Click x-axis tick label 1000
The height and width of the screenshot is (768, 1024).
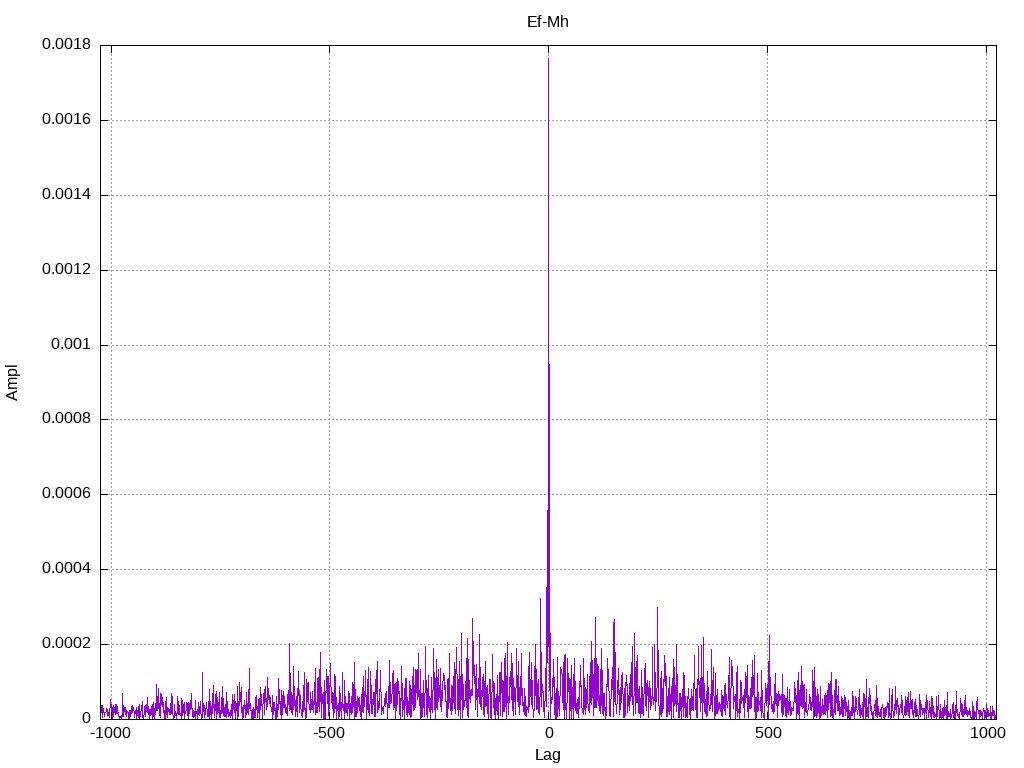(x=987, y=733)
